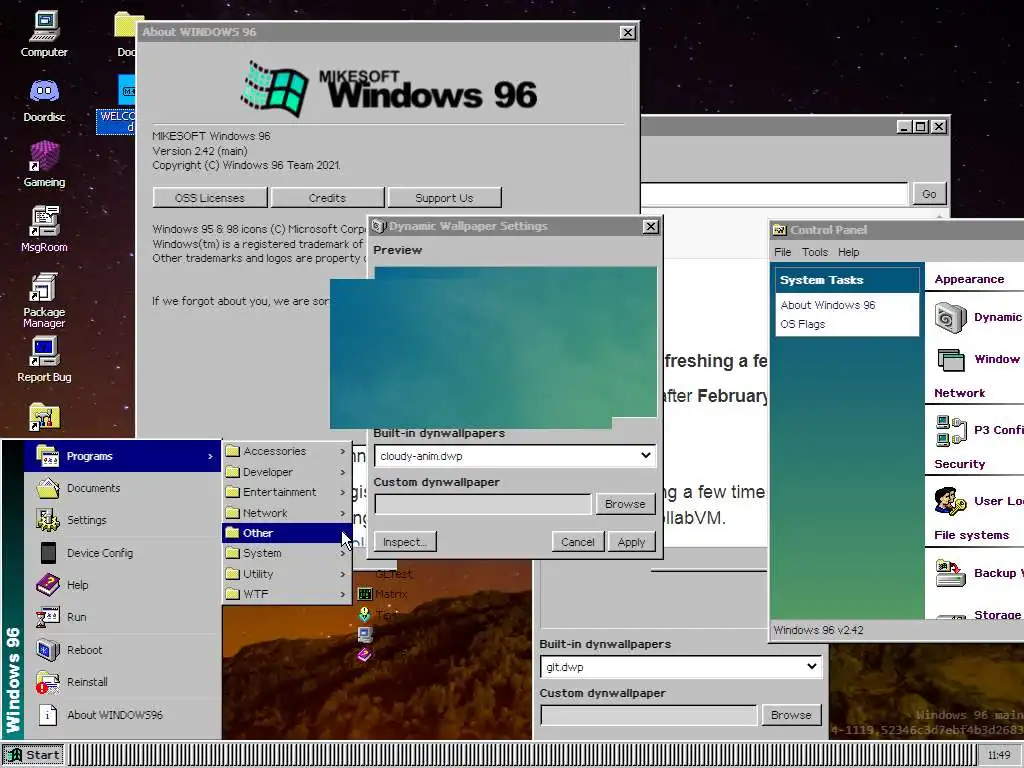This screenshot has height=768, width=1024.
Task: Click Inspect... in Dynamic Wallpaper Settings
Action: [405, 542]
